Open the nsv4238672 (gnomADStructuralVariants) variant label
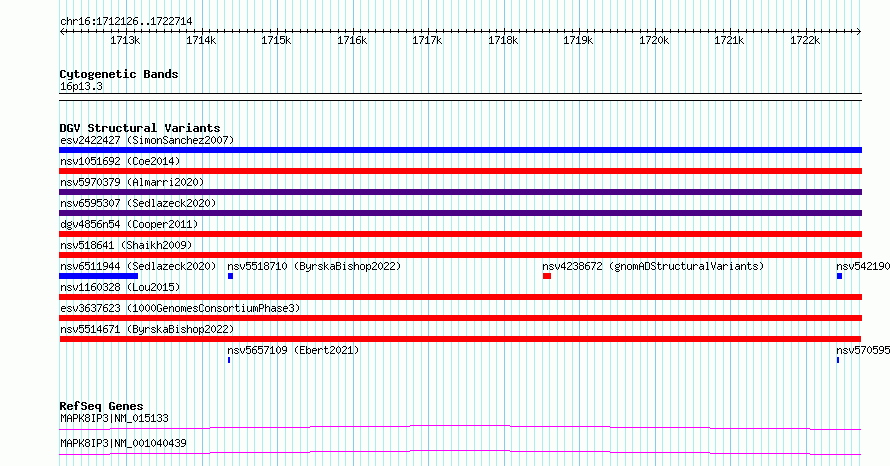The width and height of the screenshot is (890, 466). 653,266
